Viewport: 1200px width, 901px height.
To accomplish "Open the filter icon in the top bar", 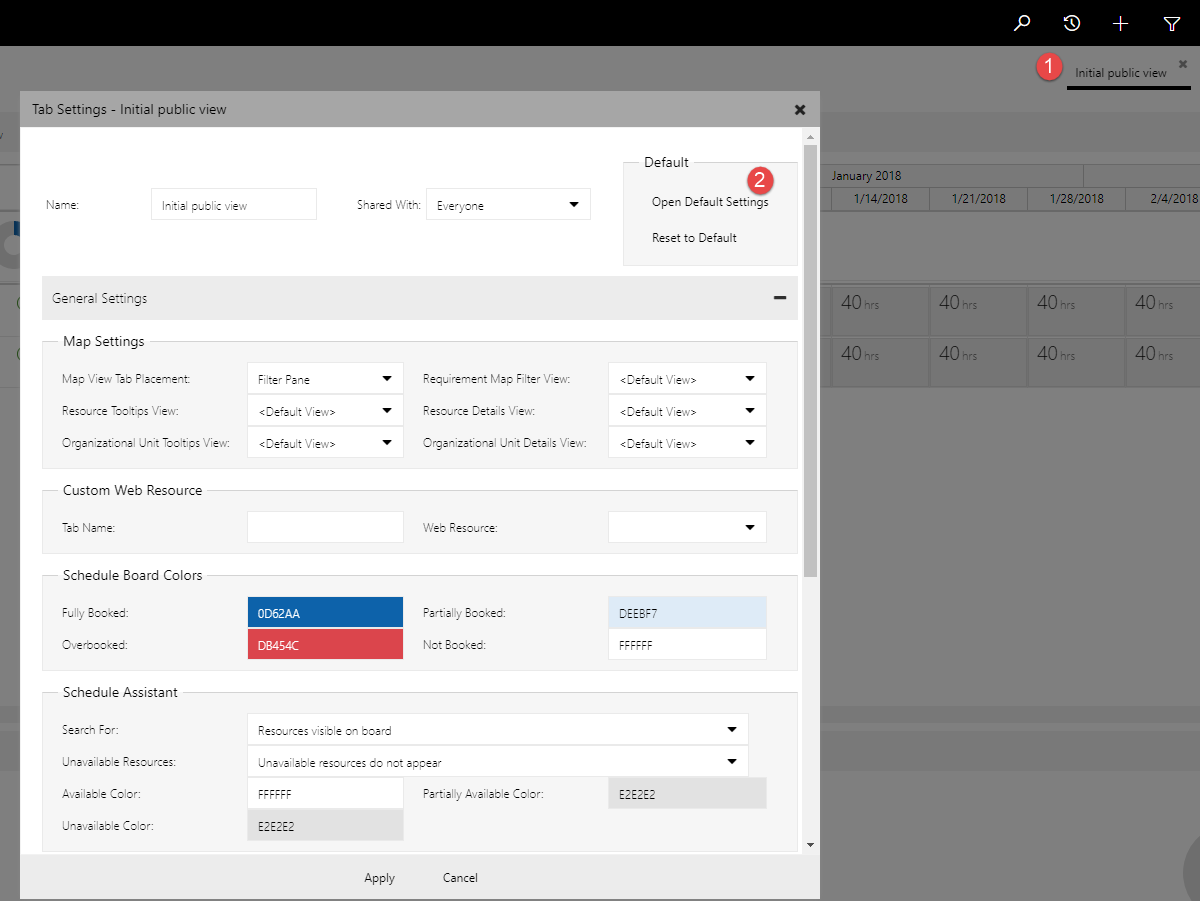I will click(x=1171, y=23).
